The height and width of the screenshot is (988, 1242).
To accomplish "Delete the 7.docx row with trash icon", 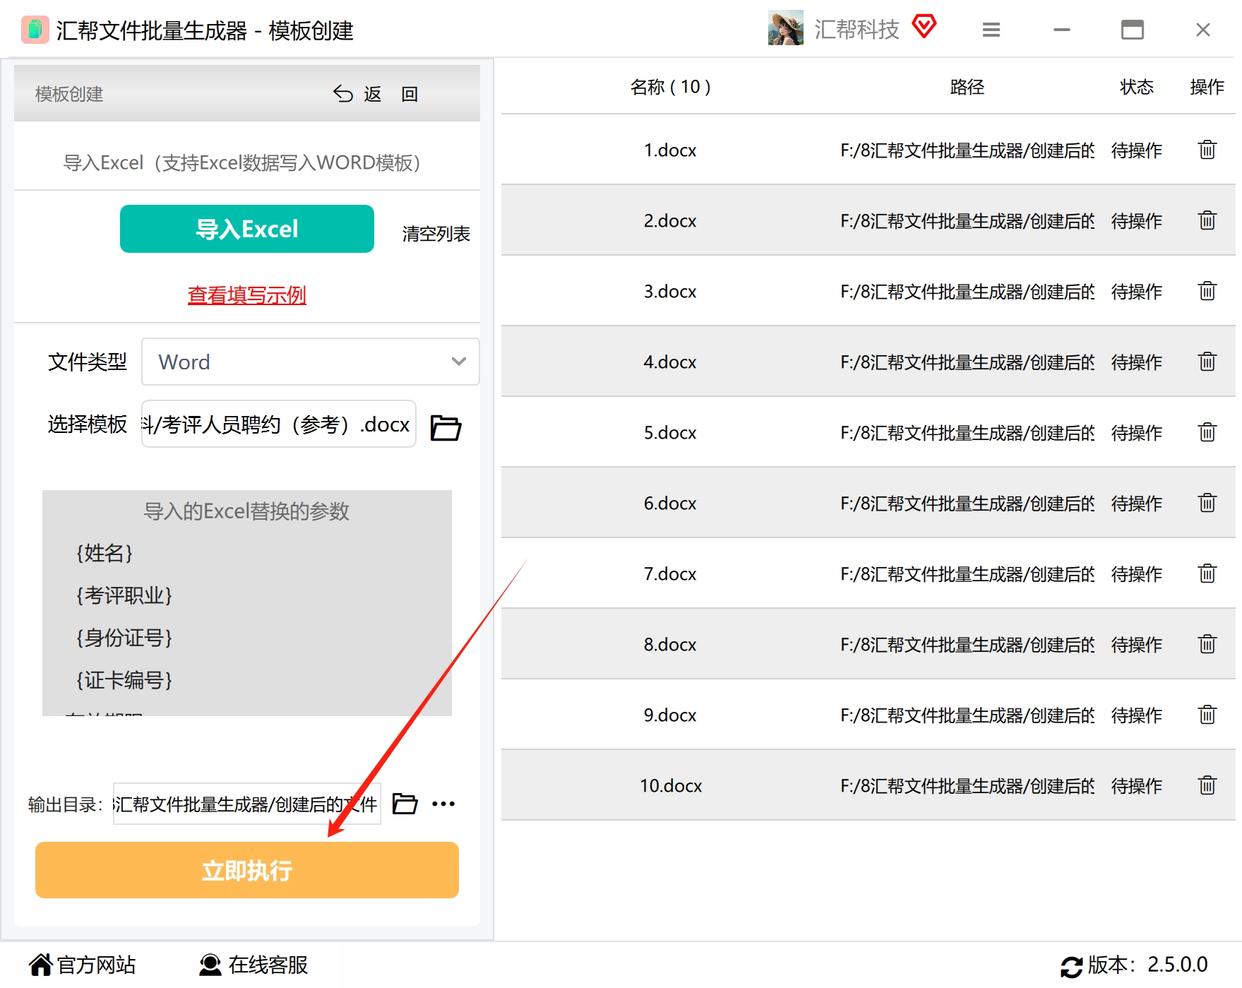I will pos(1207,574).
